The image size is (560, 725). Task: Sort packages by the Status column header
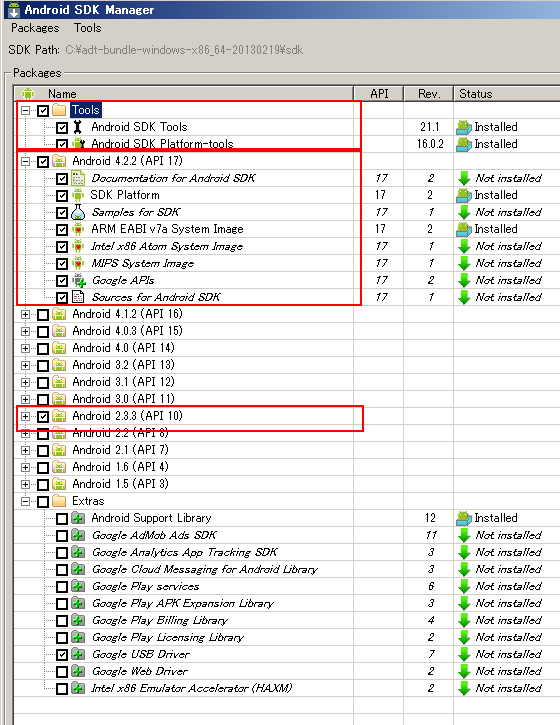[x=506, y=93]
